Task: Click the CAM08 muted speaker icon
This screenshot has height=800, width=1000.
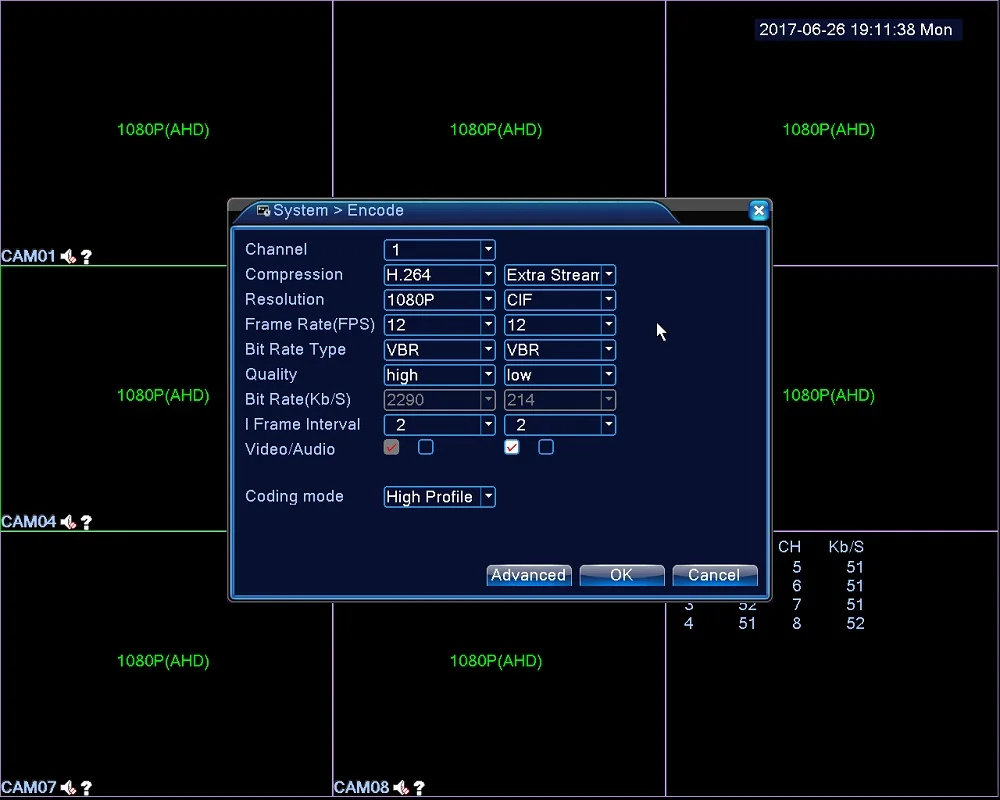Action: (401, 787)
